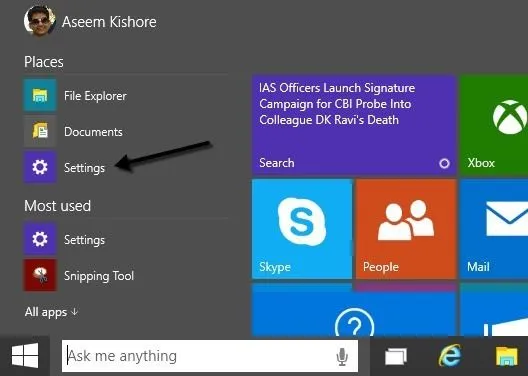Image resolution: width=528 pixels, height=376 pixels.
Task: Open the question mark help tile
Action: (354, 310)
